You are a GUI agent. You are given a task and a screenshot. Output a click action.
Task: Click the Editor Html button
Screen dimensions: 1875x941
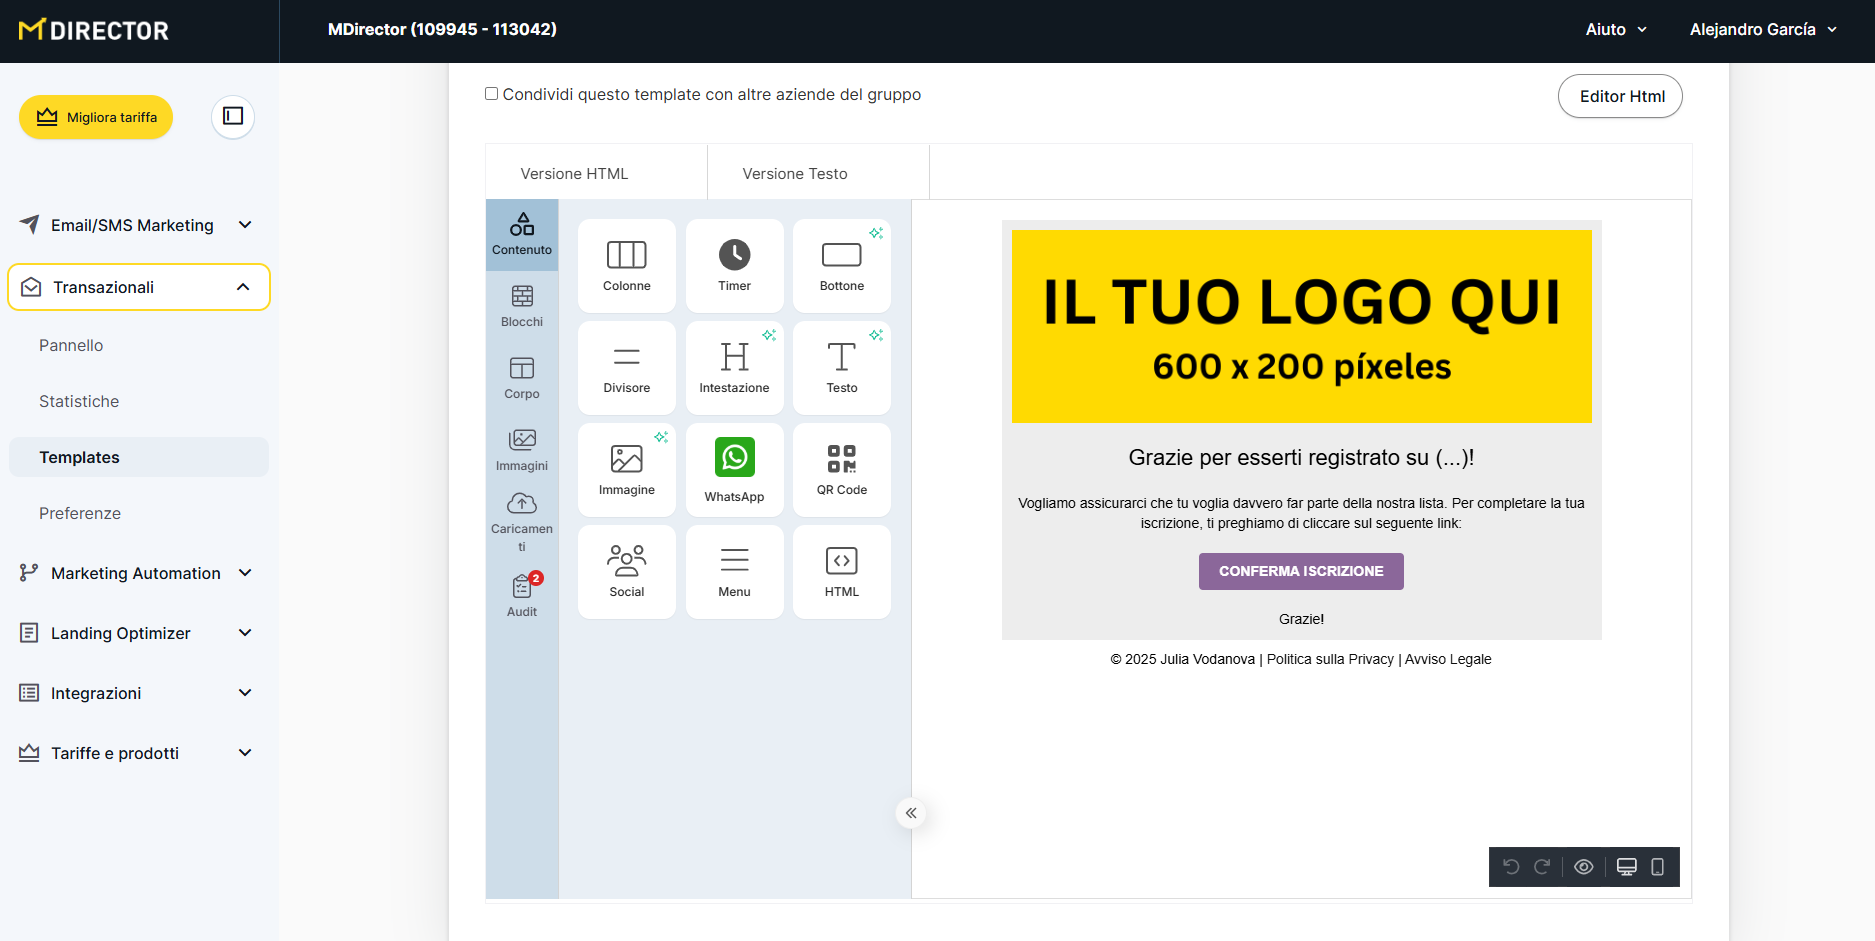click(x=1620, y=96)
